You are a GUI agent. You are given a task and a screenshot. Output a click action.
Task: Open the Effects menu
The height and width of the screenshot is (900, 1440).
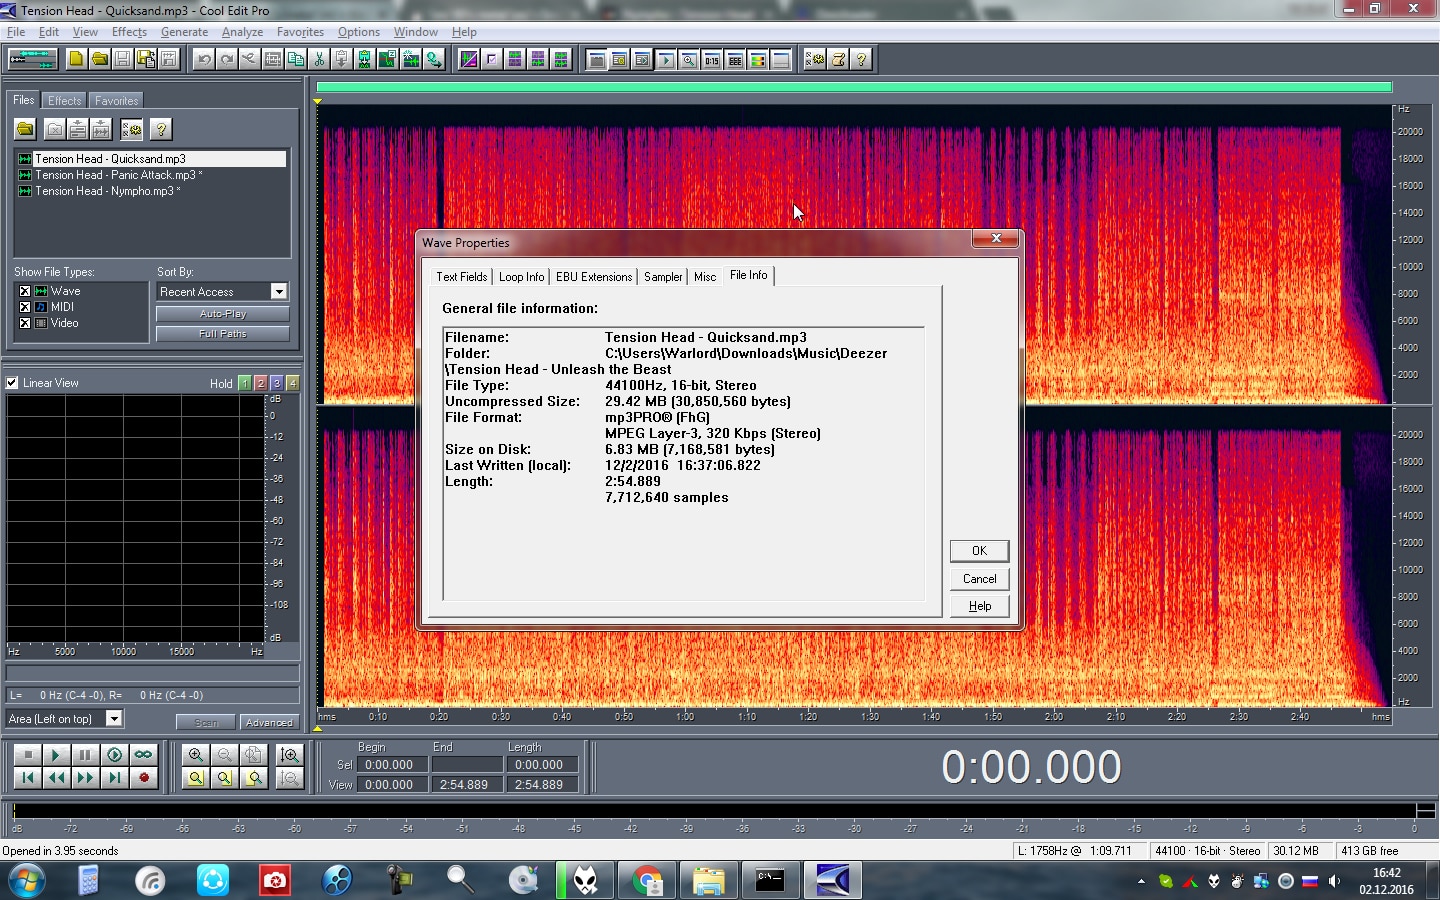pyautogui.click(x=129, y=32)
